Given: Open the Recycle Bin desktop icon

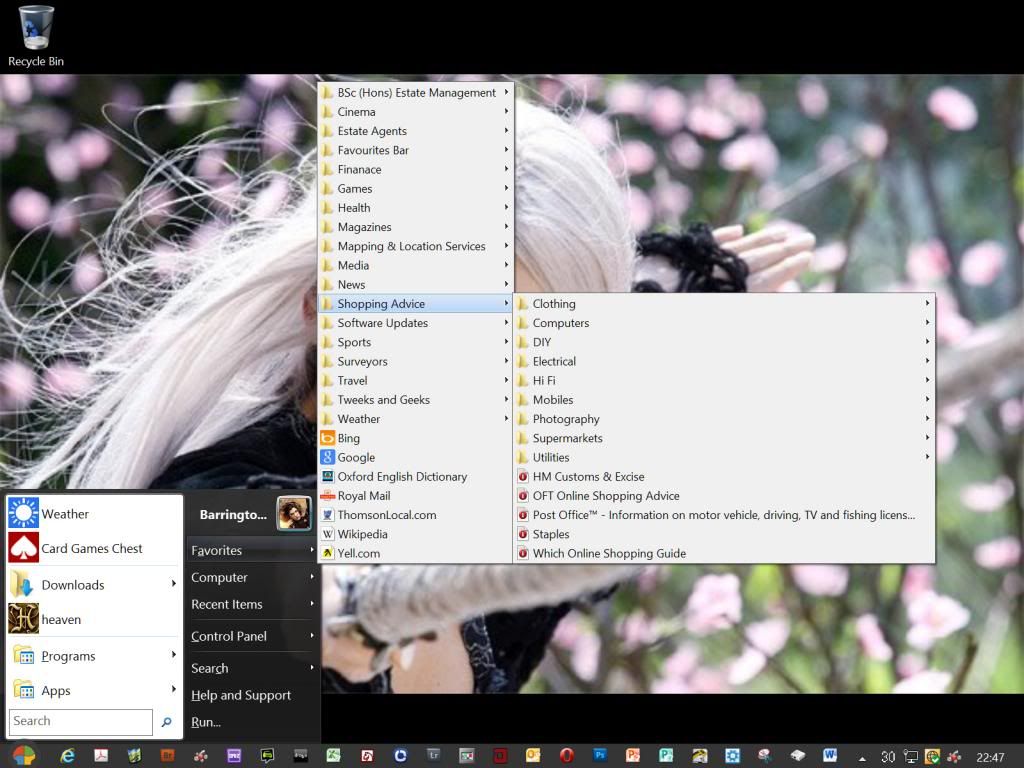Looking at the screenshot, I should [x=35, y=36].
